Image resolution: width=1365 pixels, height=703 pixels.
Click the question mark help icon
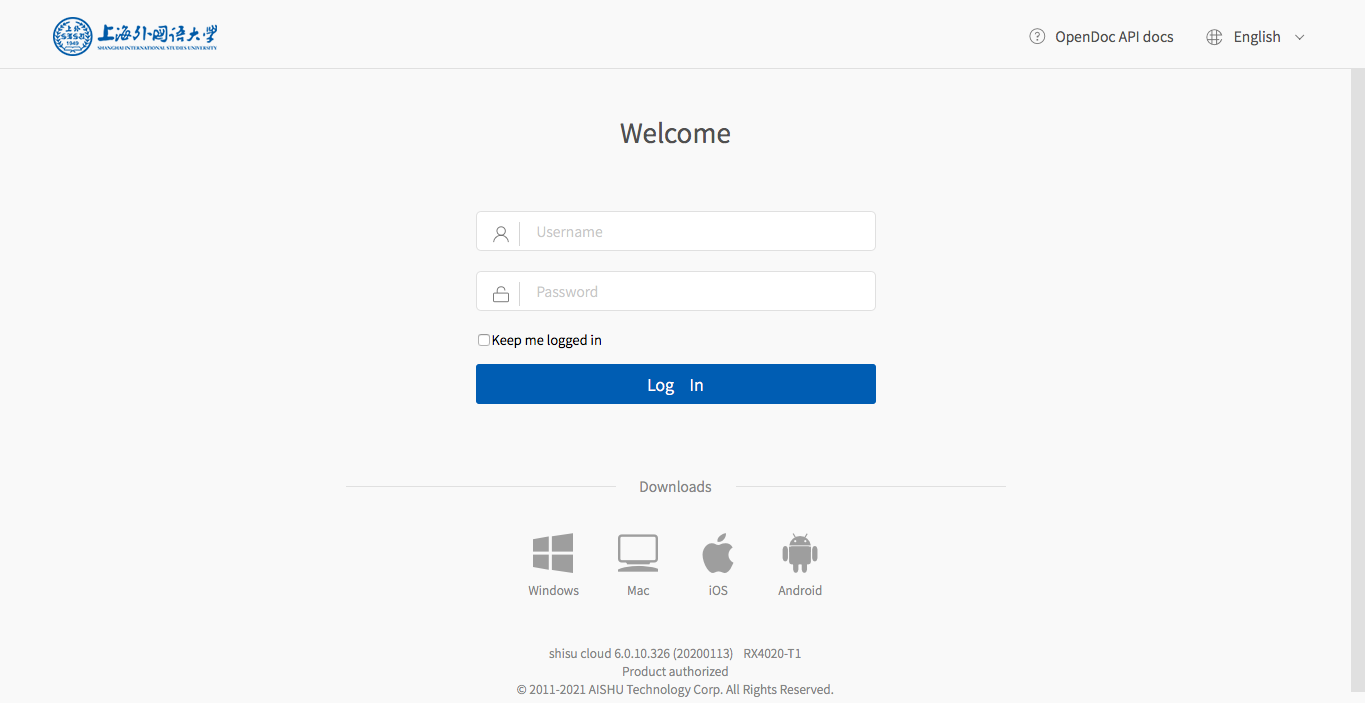[1037, 37]
